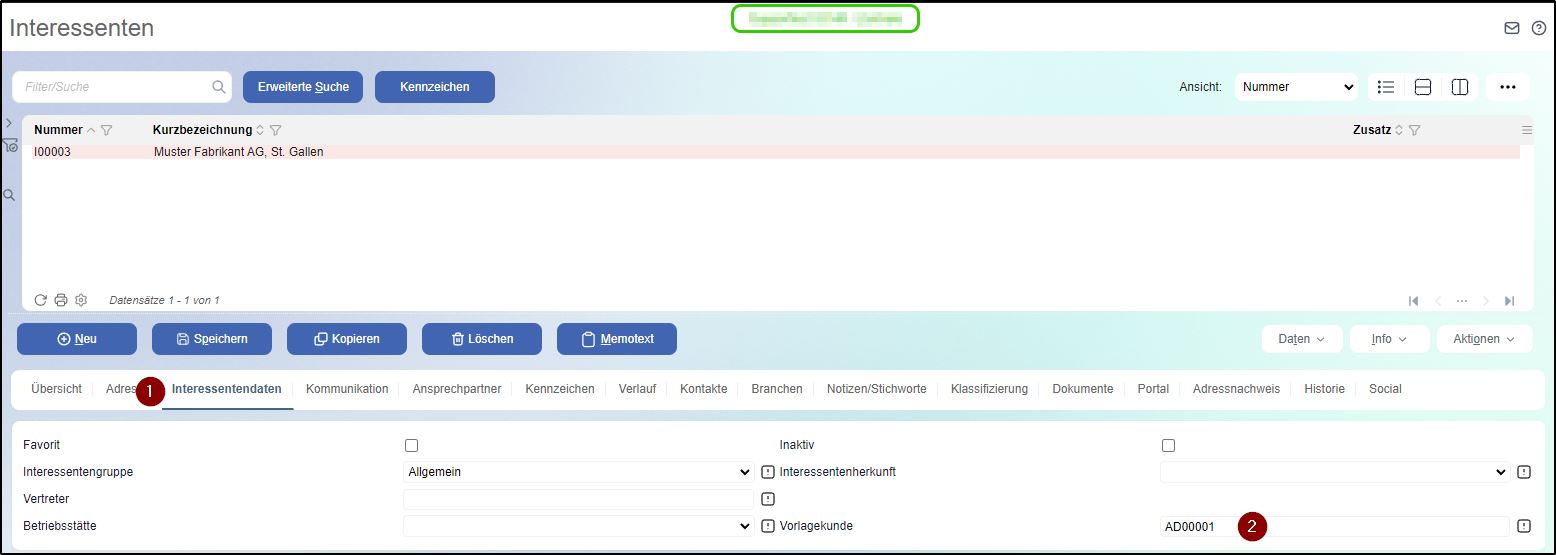Toggle sort arrows on Kurzbezeichnung column
This screenshot has width=1556, height=555.
click(x=261, y=130)
